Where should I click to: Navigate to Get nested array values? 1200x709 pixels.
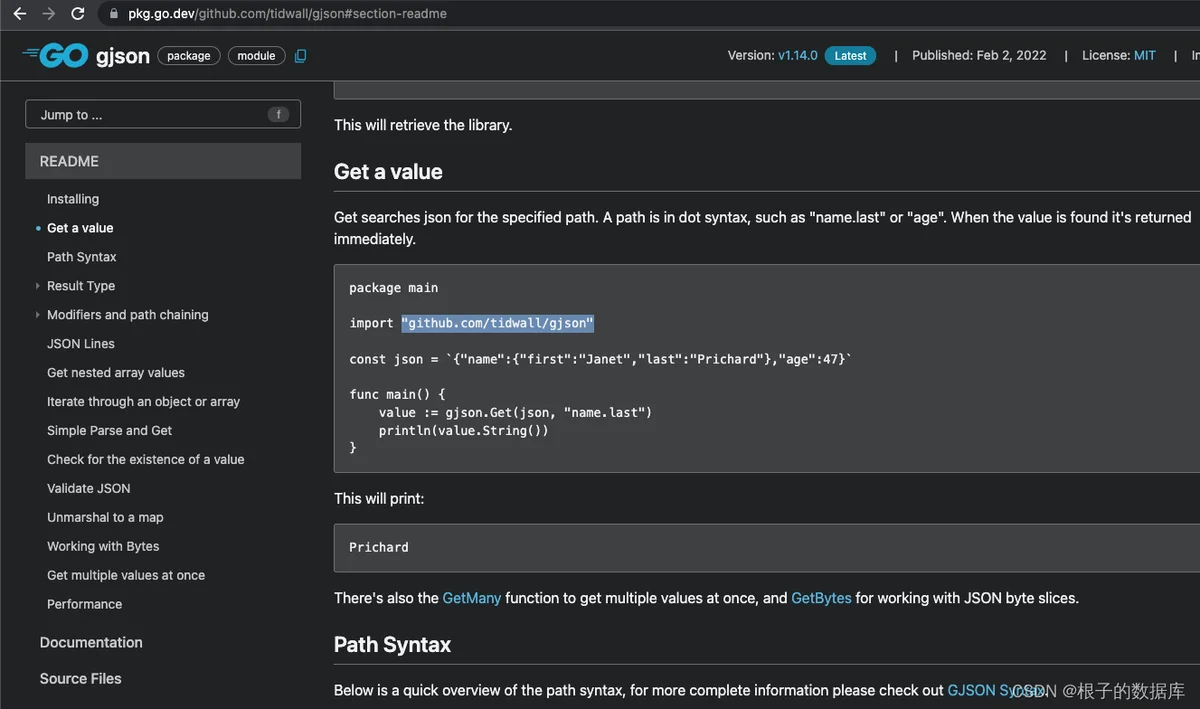[x=116, y=373]
